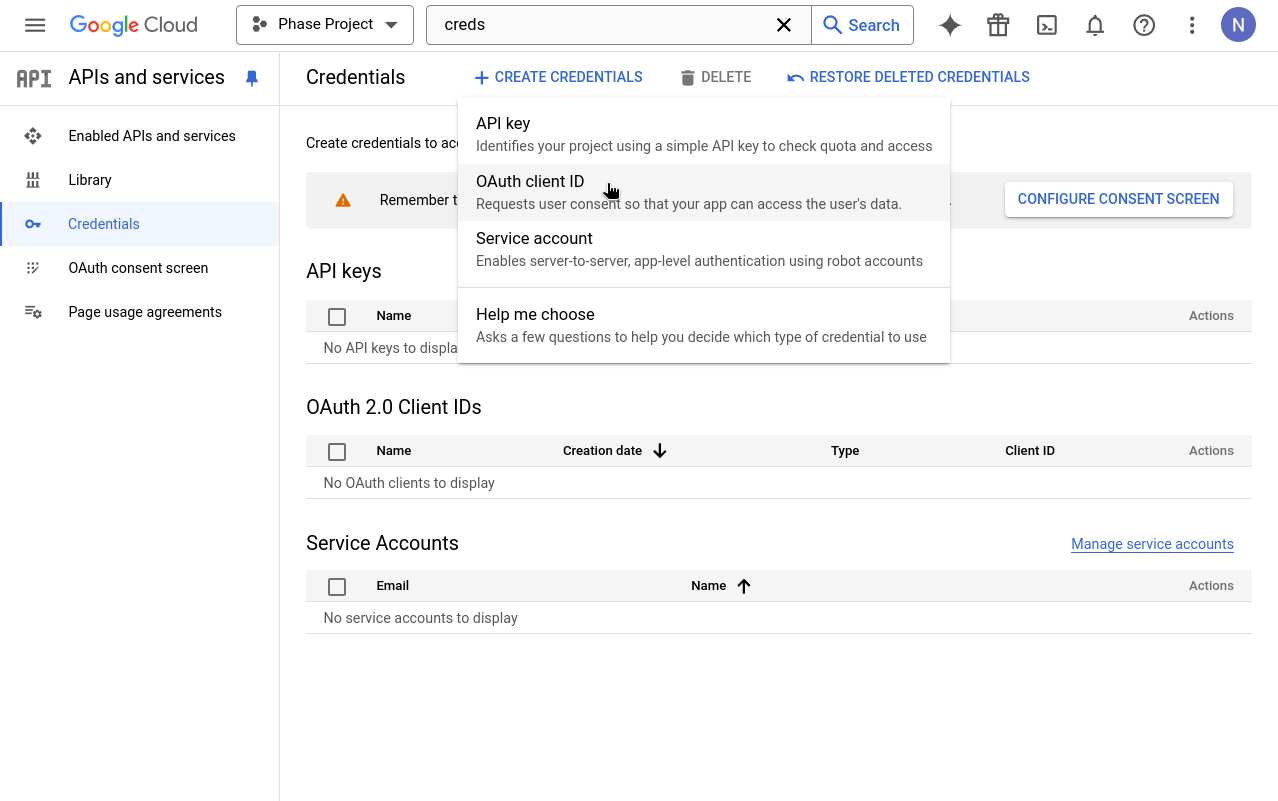
Task: Tick the API keys table select-all checkbox
Action: [x=337, y=316]
